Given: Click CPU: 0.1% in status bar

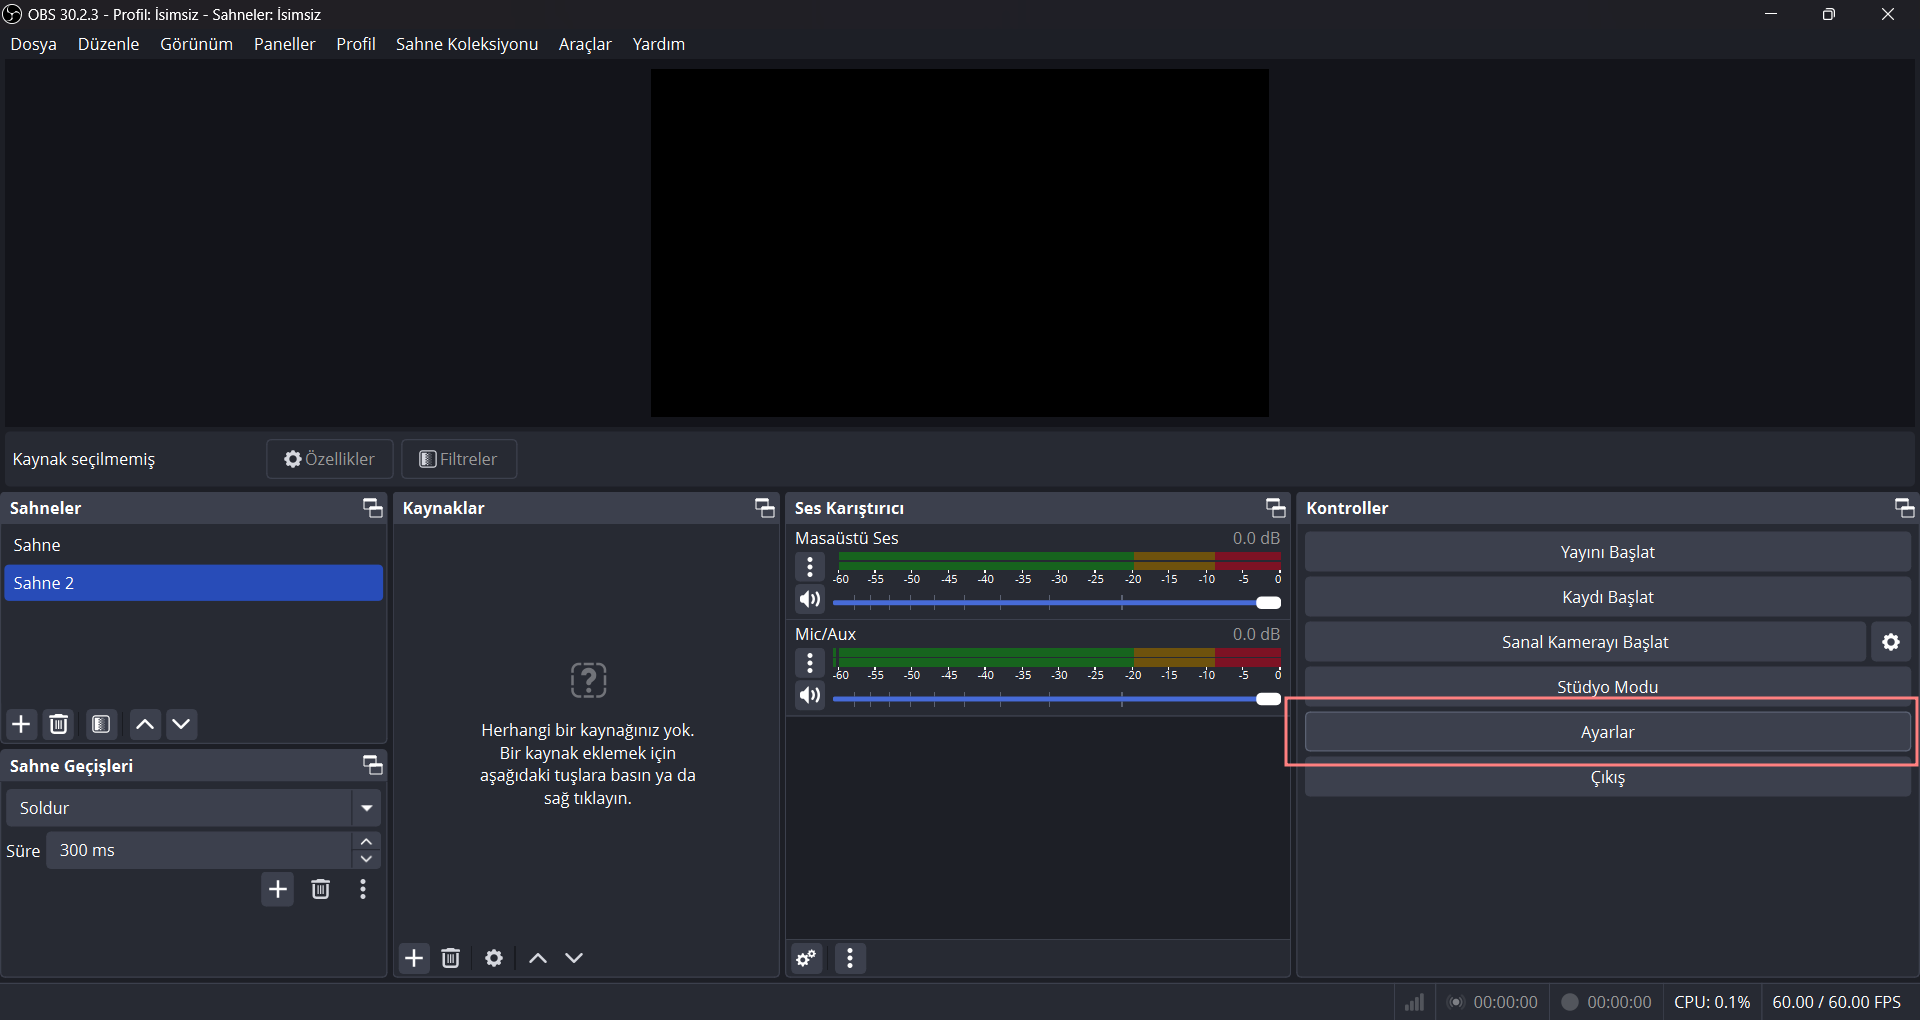Looking at the screenshot, I should click(x=1712, y=1002).
